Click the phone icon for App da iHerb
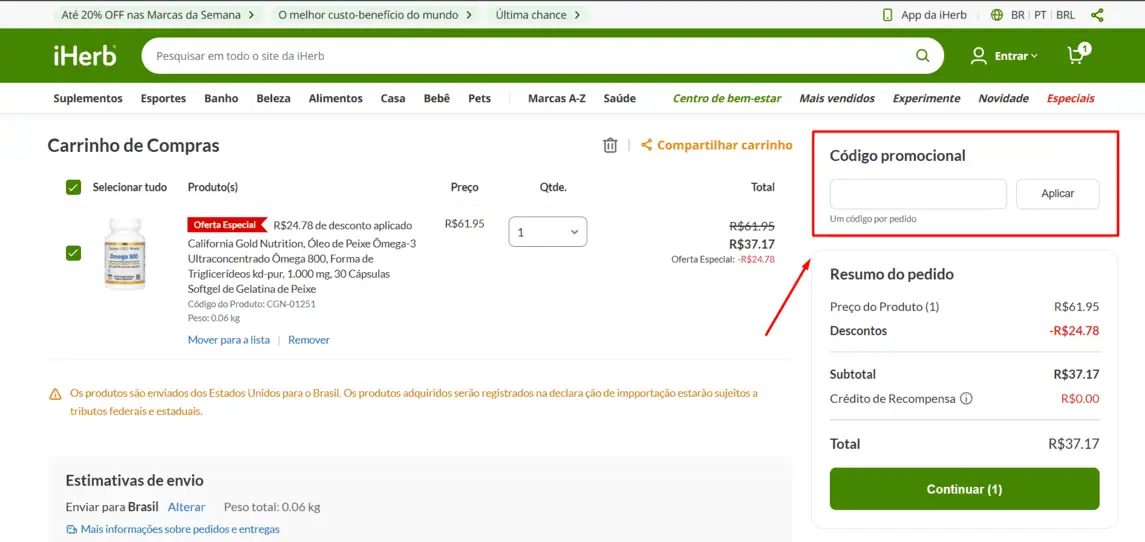 tap(887, 15)
